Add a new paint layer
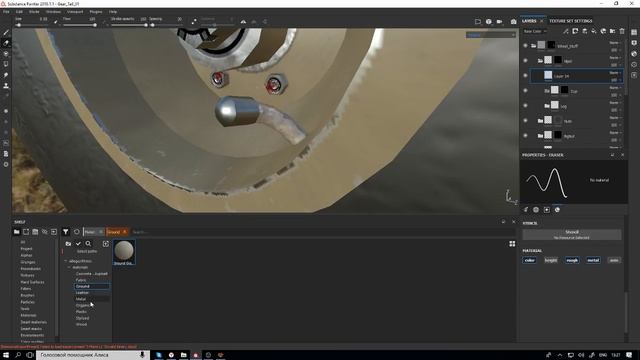 coord(584,31)
